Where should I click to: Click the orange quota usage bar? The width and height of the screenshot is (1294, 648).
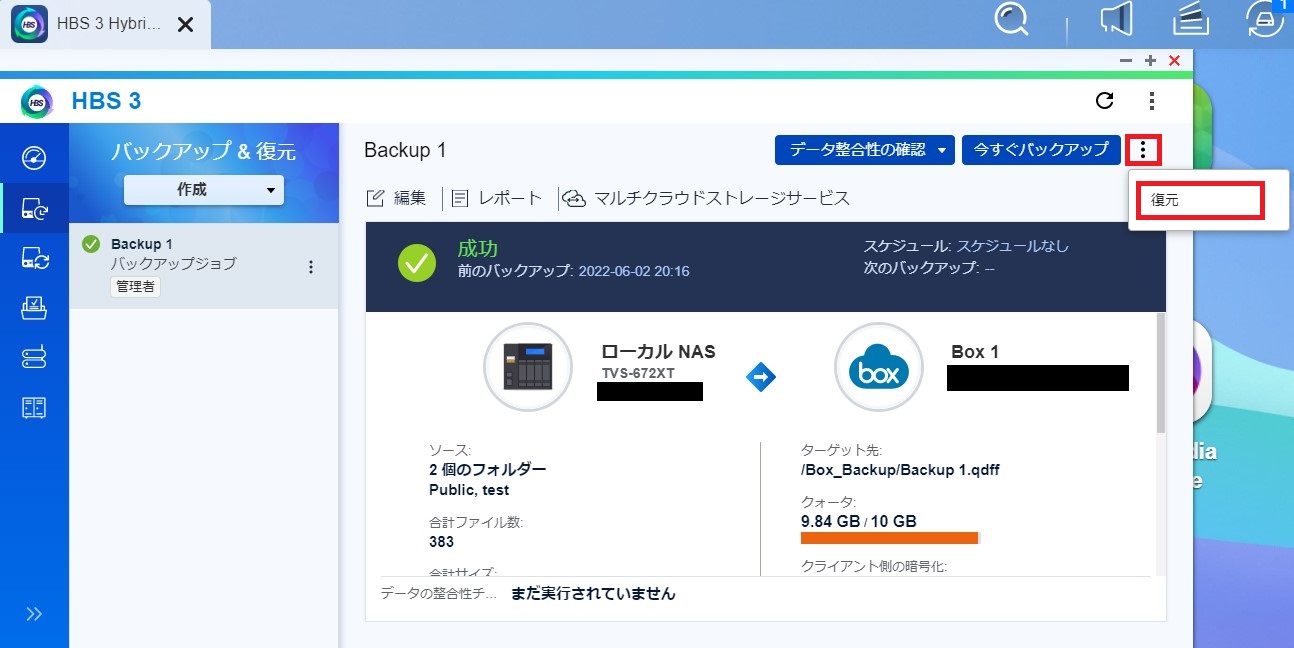tap(889, 538)
